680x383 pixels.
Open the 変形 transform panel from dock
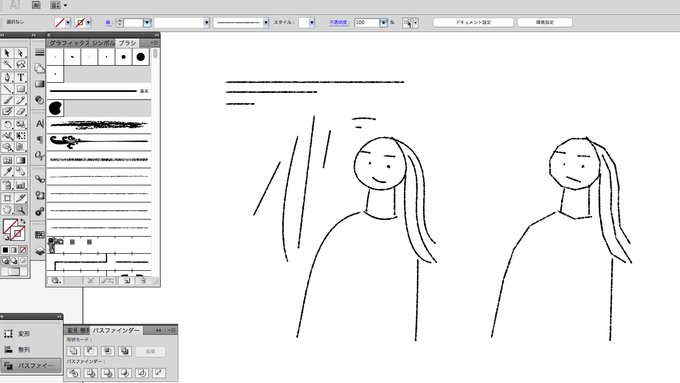(31, 334)
